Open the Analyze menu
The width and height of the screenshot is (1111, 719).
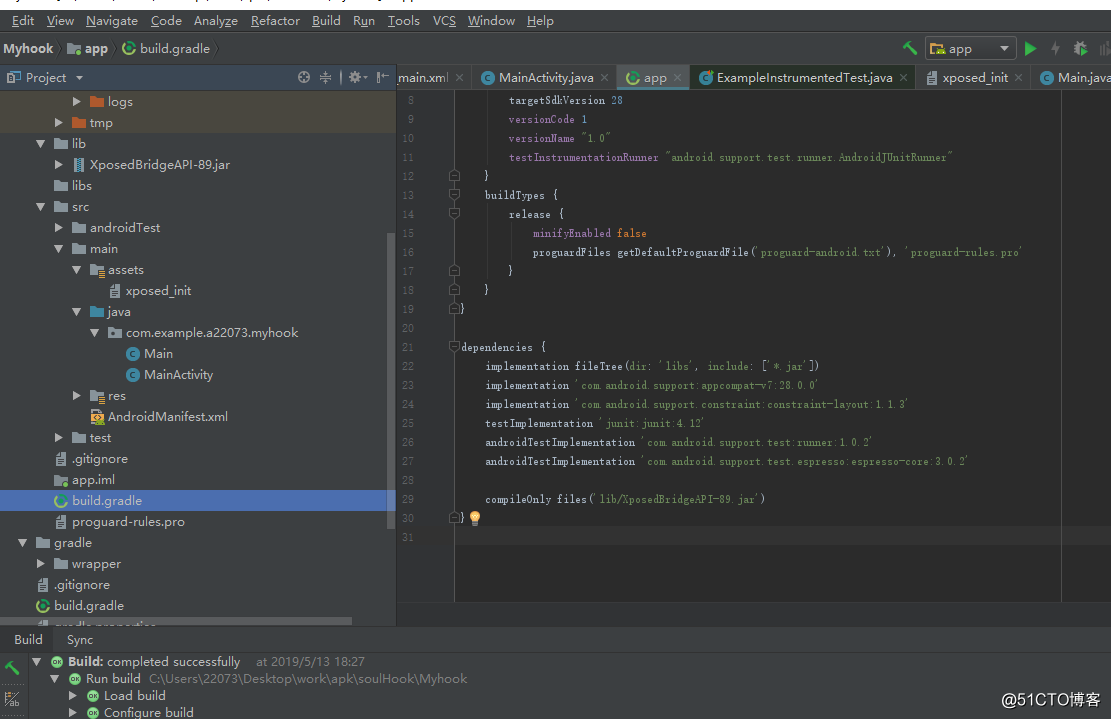[x=215, y=21]
